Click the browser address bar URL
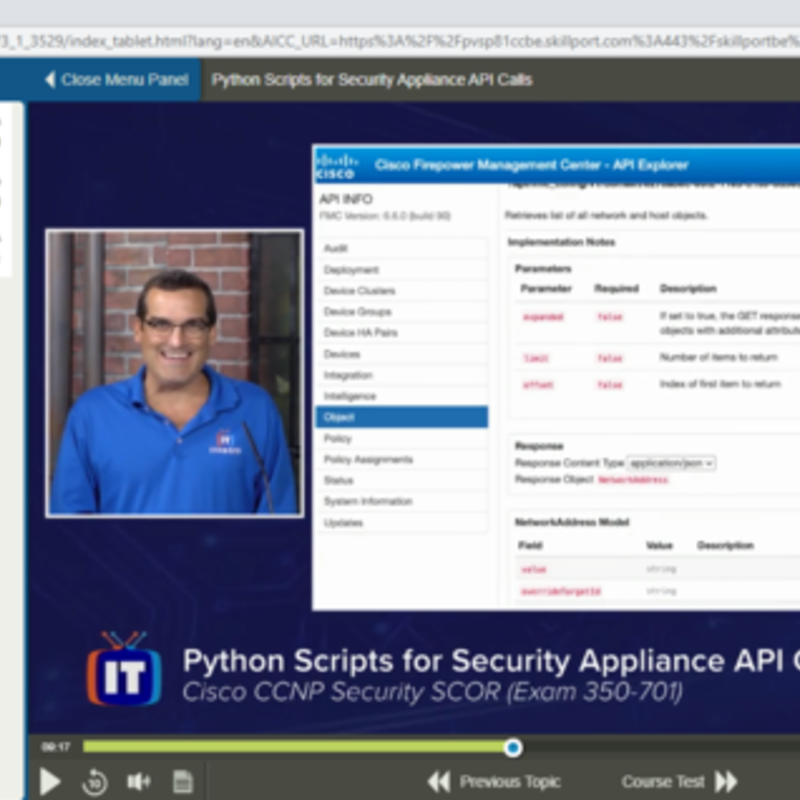Viewport: 800px width, 800px height. (400, 41)
